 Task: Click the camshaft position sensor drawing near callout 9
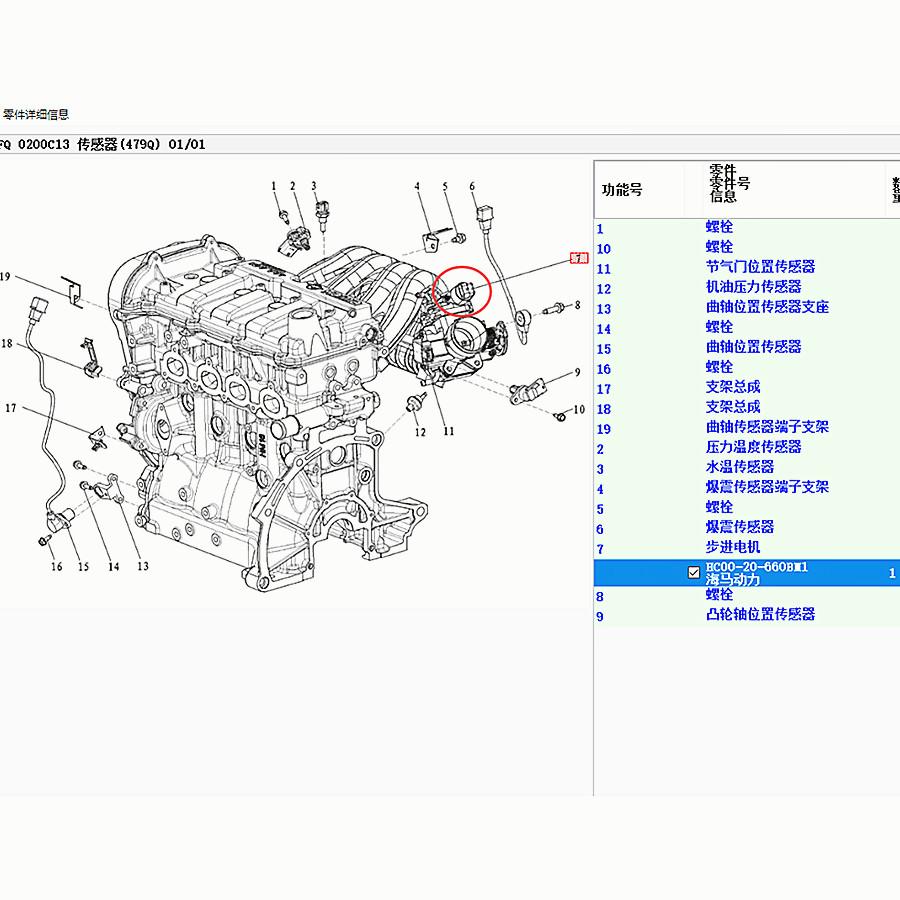coord(527,391)
